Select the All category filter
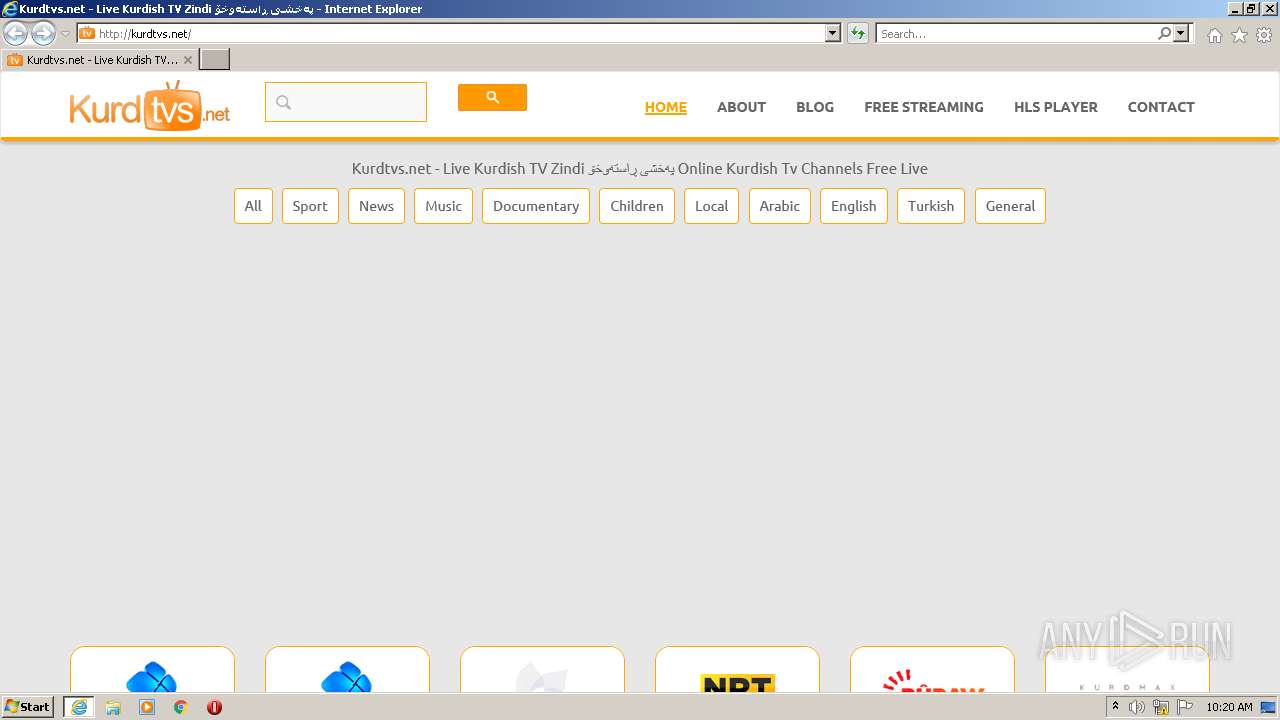Image resolution: width=1280 pixels, height=720 pixels. click(x=253, y=206)
